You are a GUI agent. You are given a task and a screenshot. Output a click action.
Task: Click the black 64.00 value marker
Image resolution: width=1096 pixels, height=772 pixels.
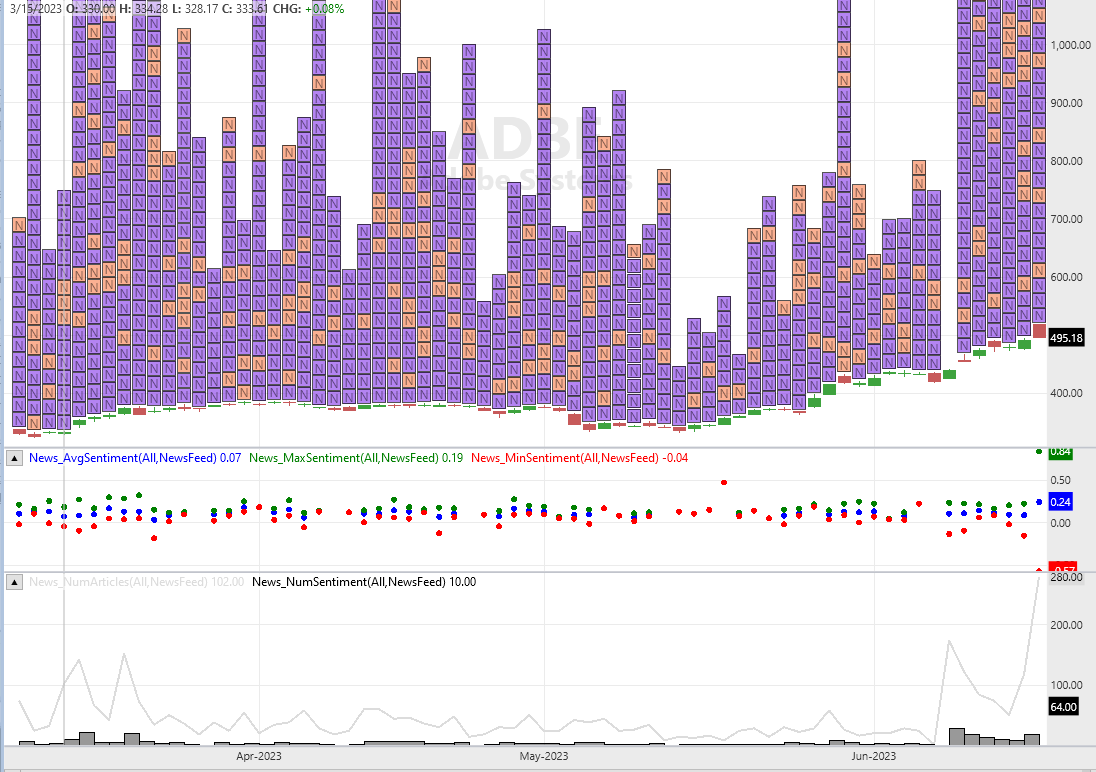pyautogui.click(x=1063, y=707)
